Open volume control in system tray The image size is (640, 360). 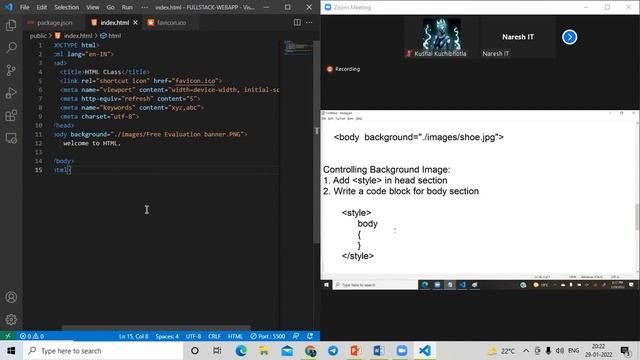[x=560, y=351]
